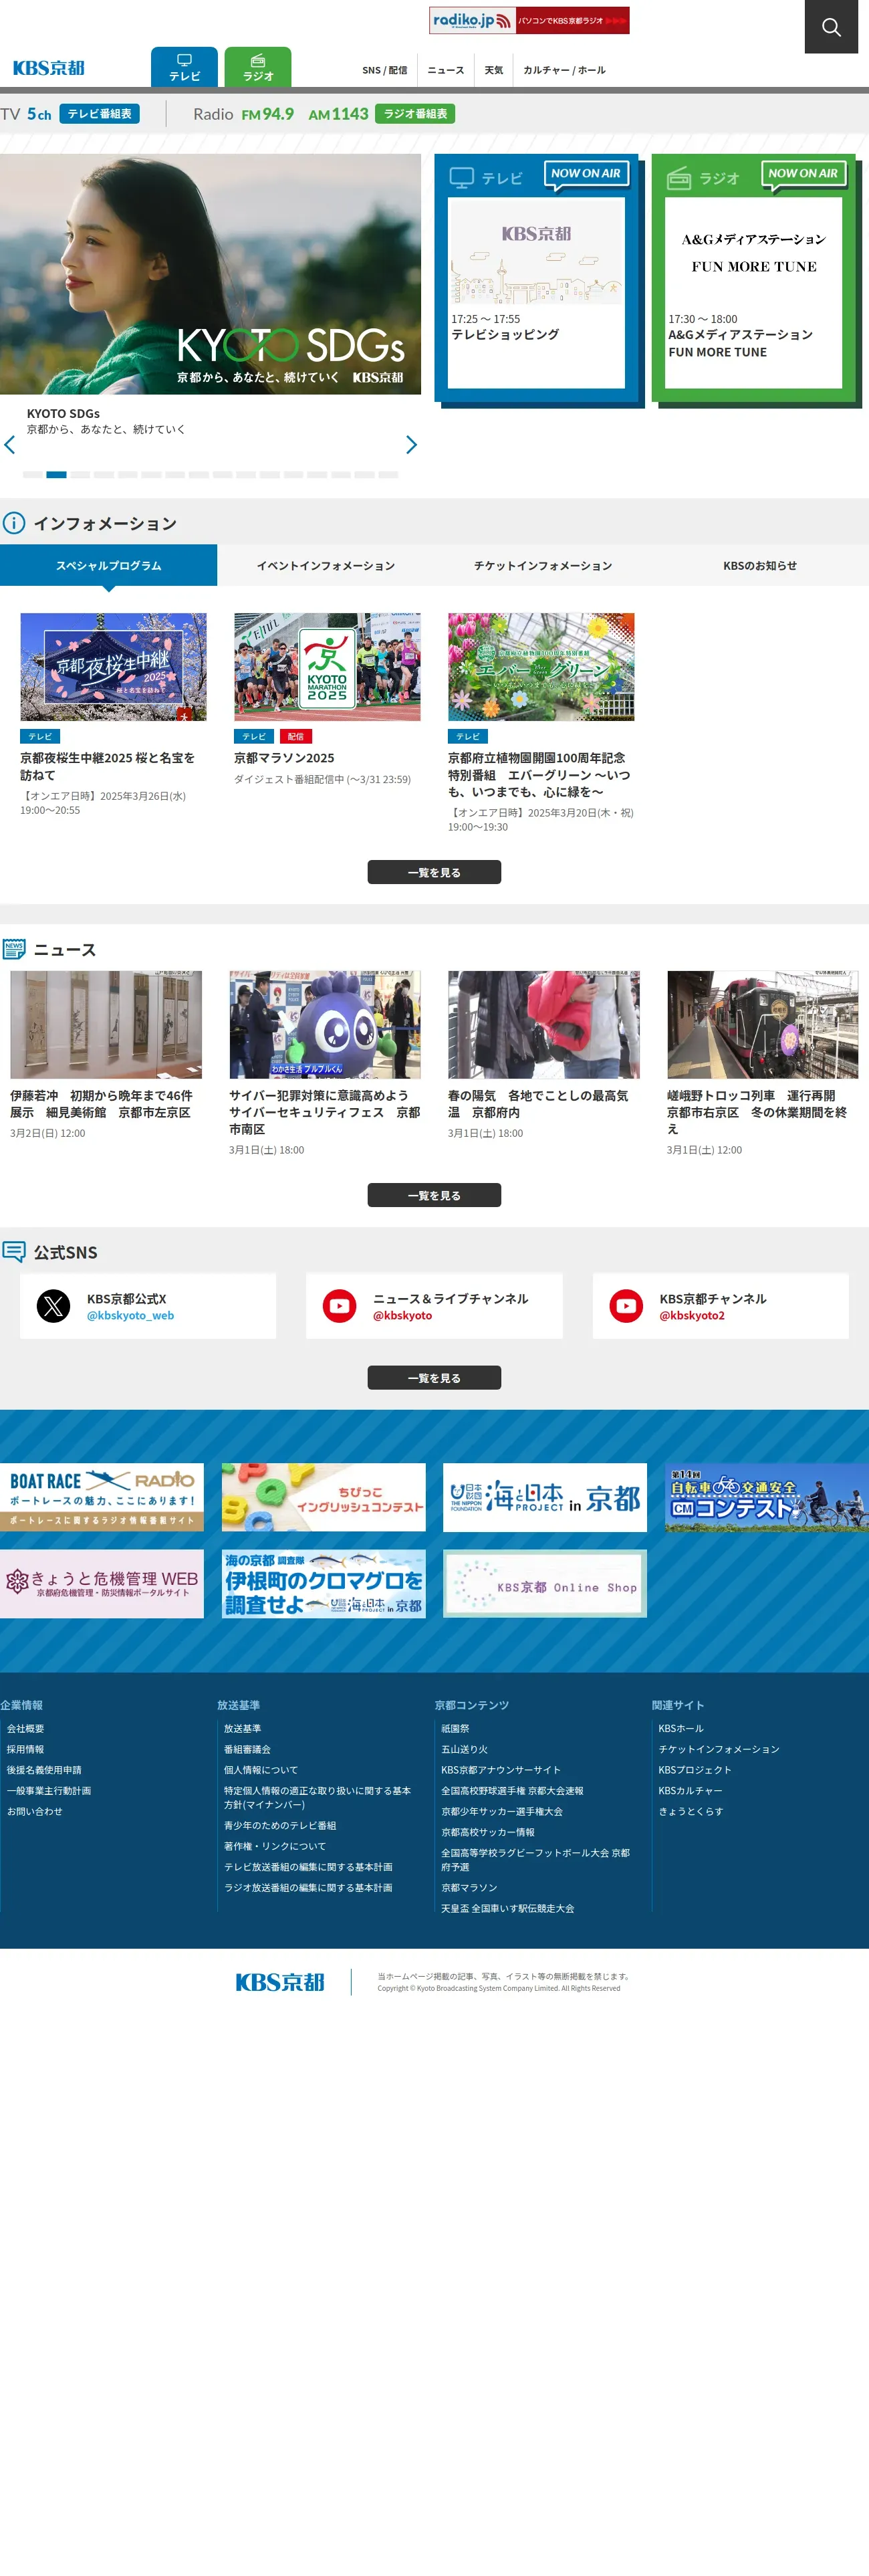Select the テレビ header tab
The width and height of the screenshot is (869, 2576).
(x=184, y=67)
